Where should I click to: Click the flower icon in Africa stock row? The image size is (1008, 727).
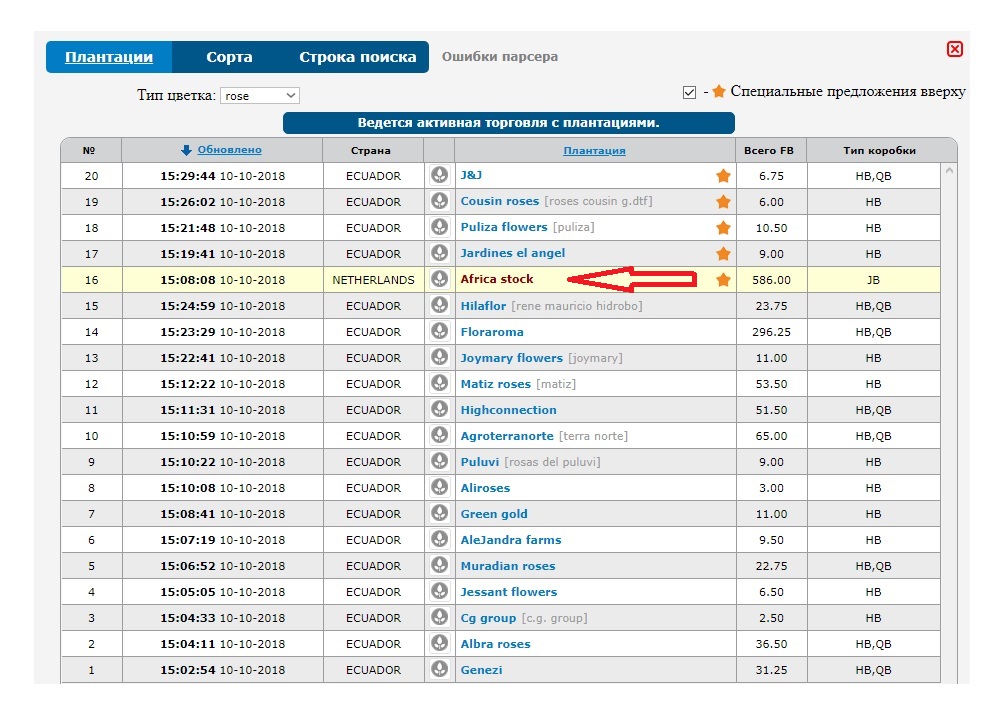click(x=439, y=279)
